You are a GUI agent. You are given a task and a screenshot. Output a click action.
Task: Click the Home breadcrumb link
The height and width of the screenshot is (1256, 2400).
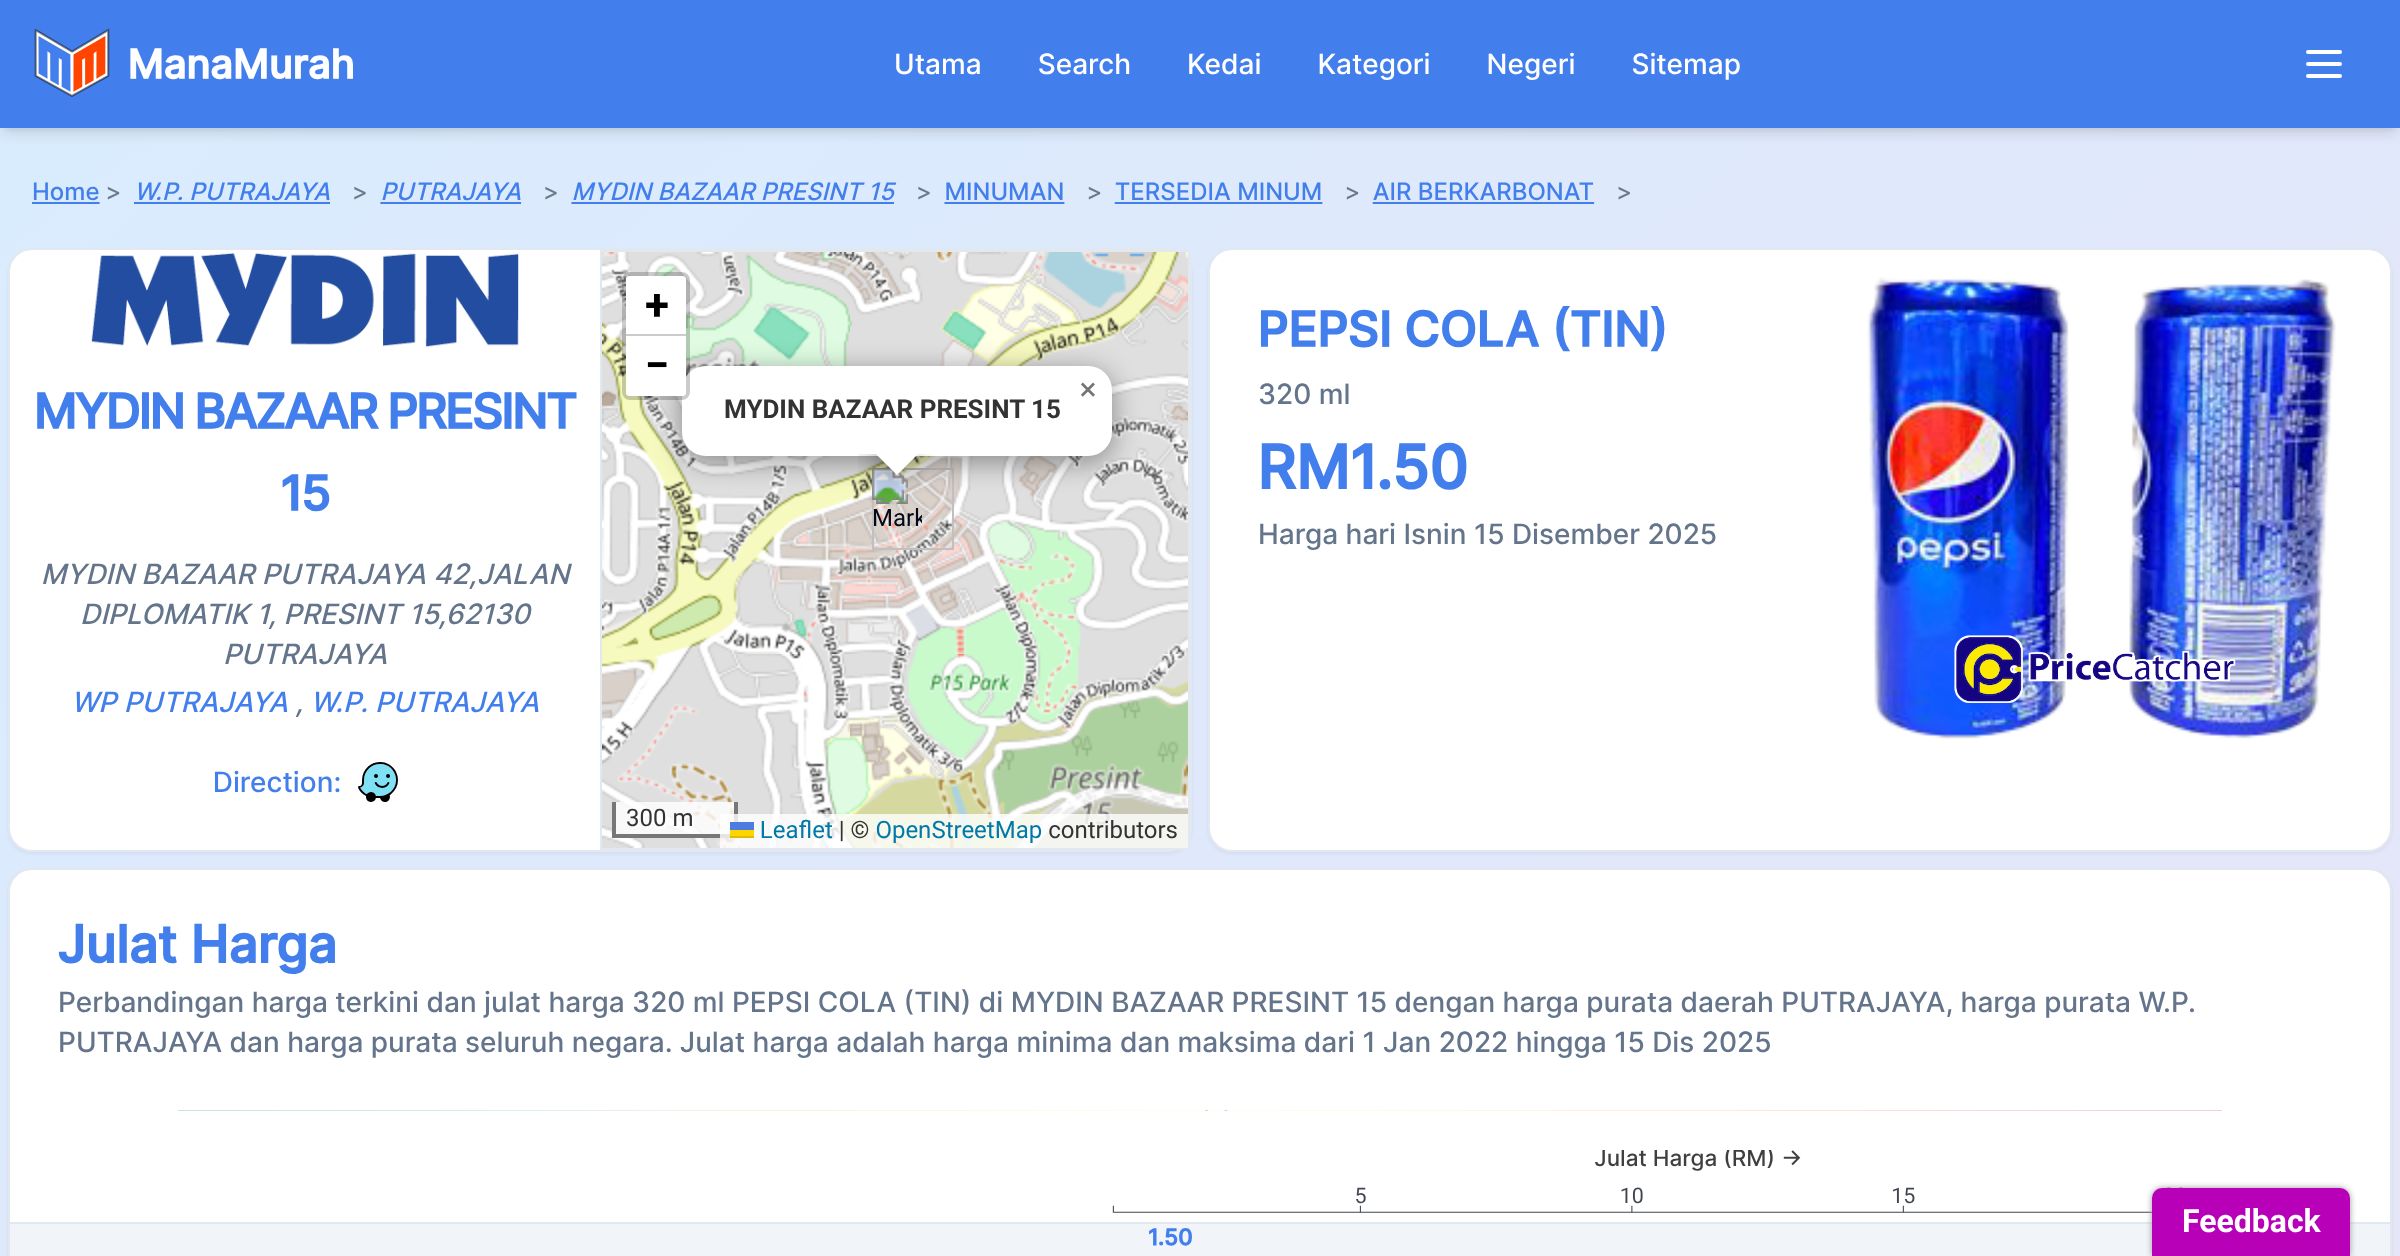point(65,191)
